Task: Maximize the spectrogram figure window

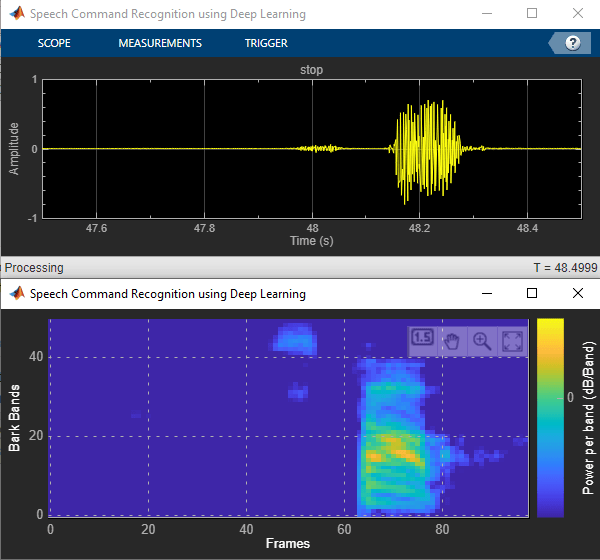Action: [532, 294]
